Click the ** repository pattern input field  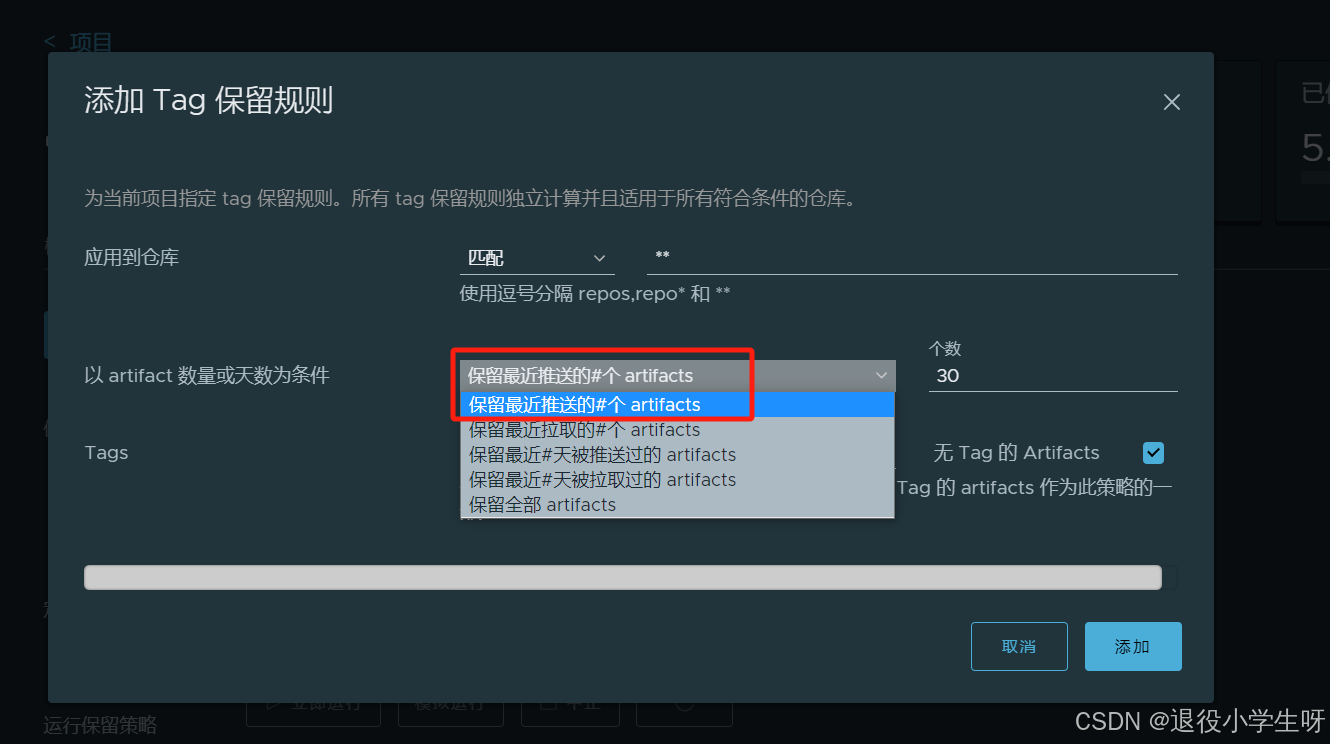[x=900, y=257]
